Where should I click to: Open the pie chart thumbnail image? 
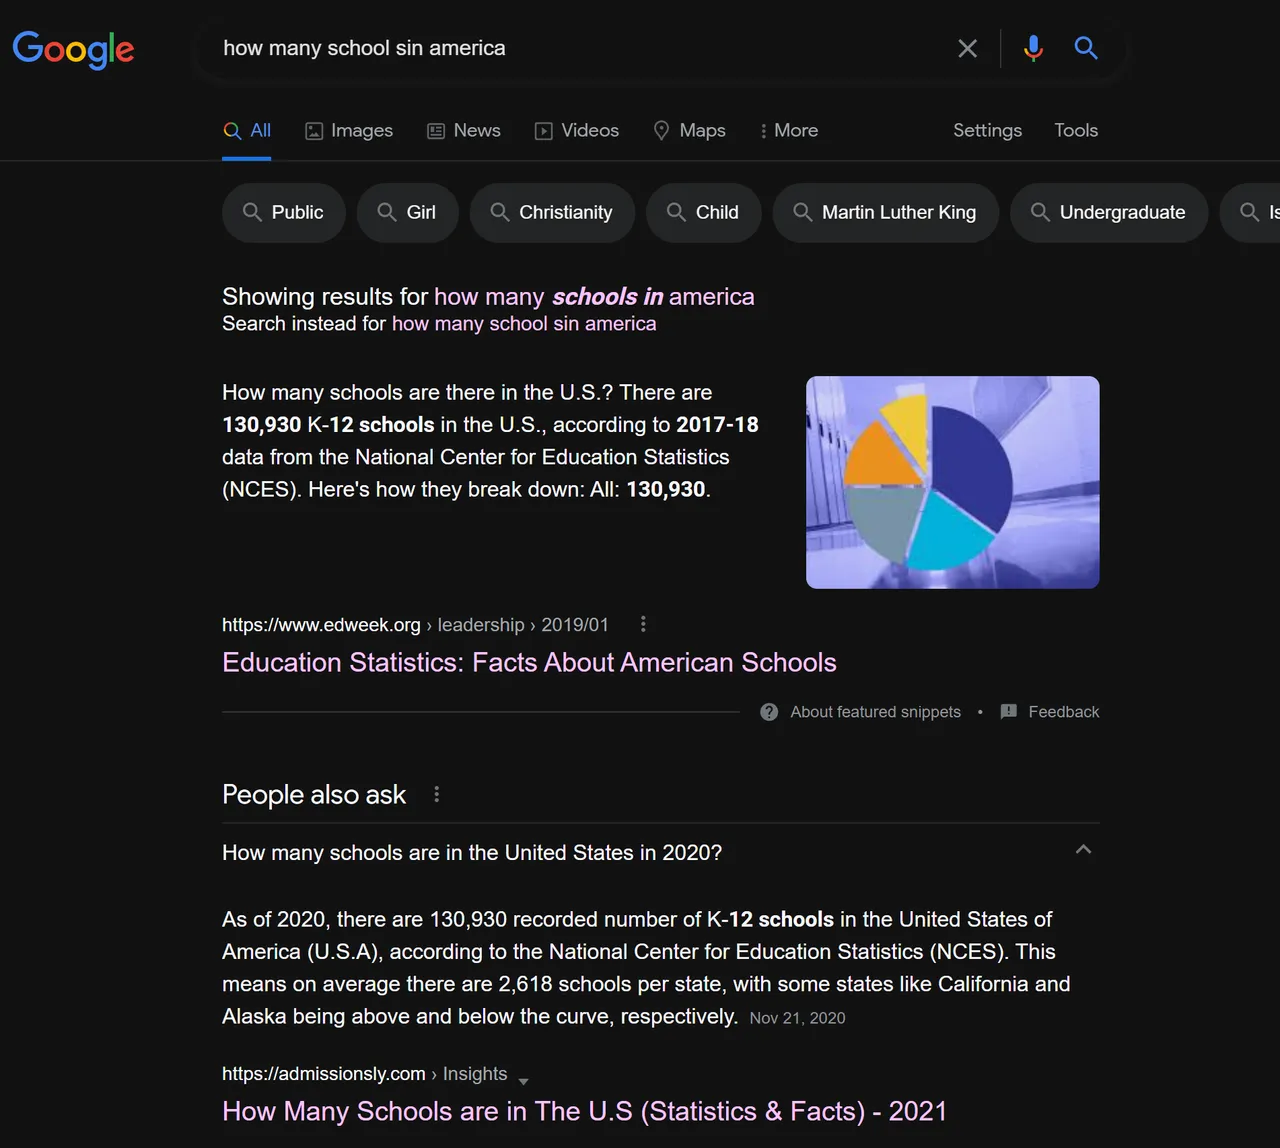(953, 482)
